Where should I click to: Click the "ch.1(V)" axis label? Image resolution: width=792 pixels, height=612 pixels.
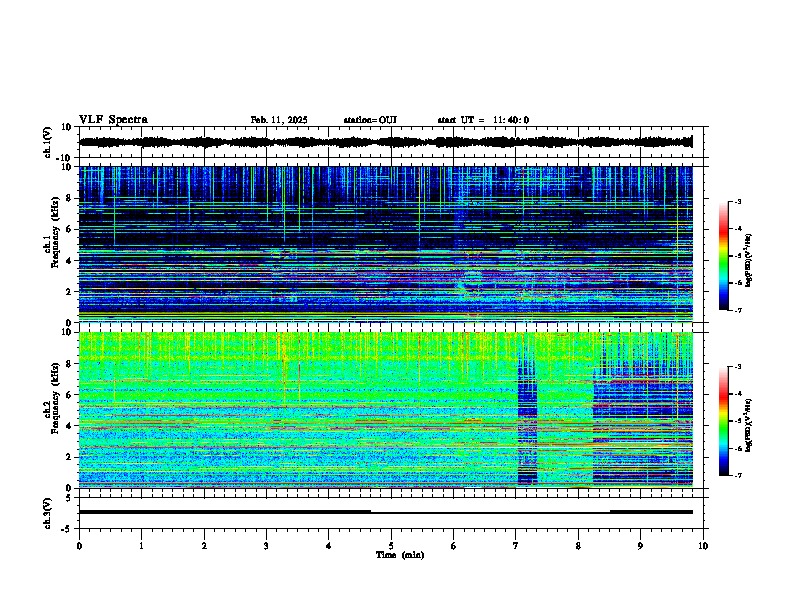(48, 142)
